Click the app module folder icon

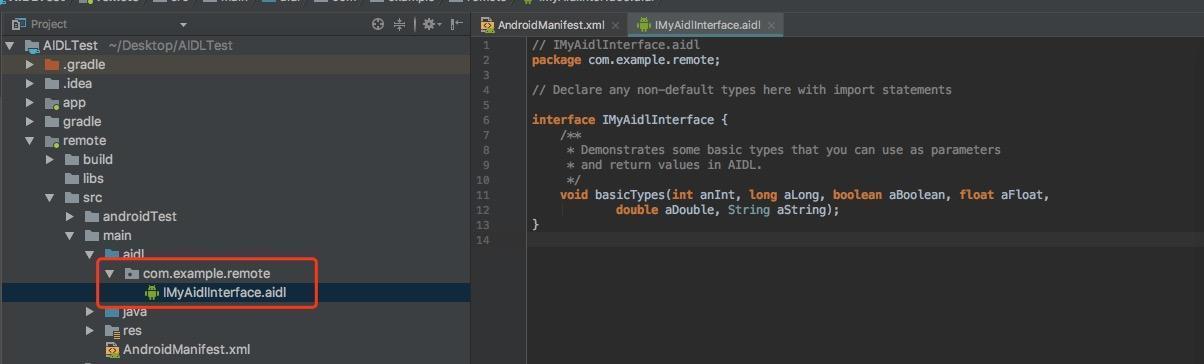(52, 103)
